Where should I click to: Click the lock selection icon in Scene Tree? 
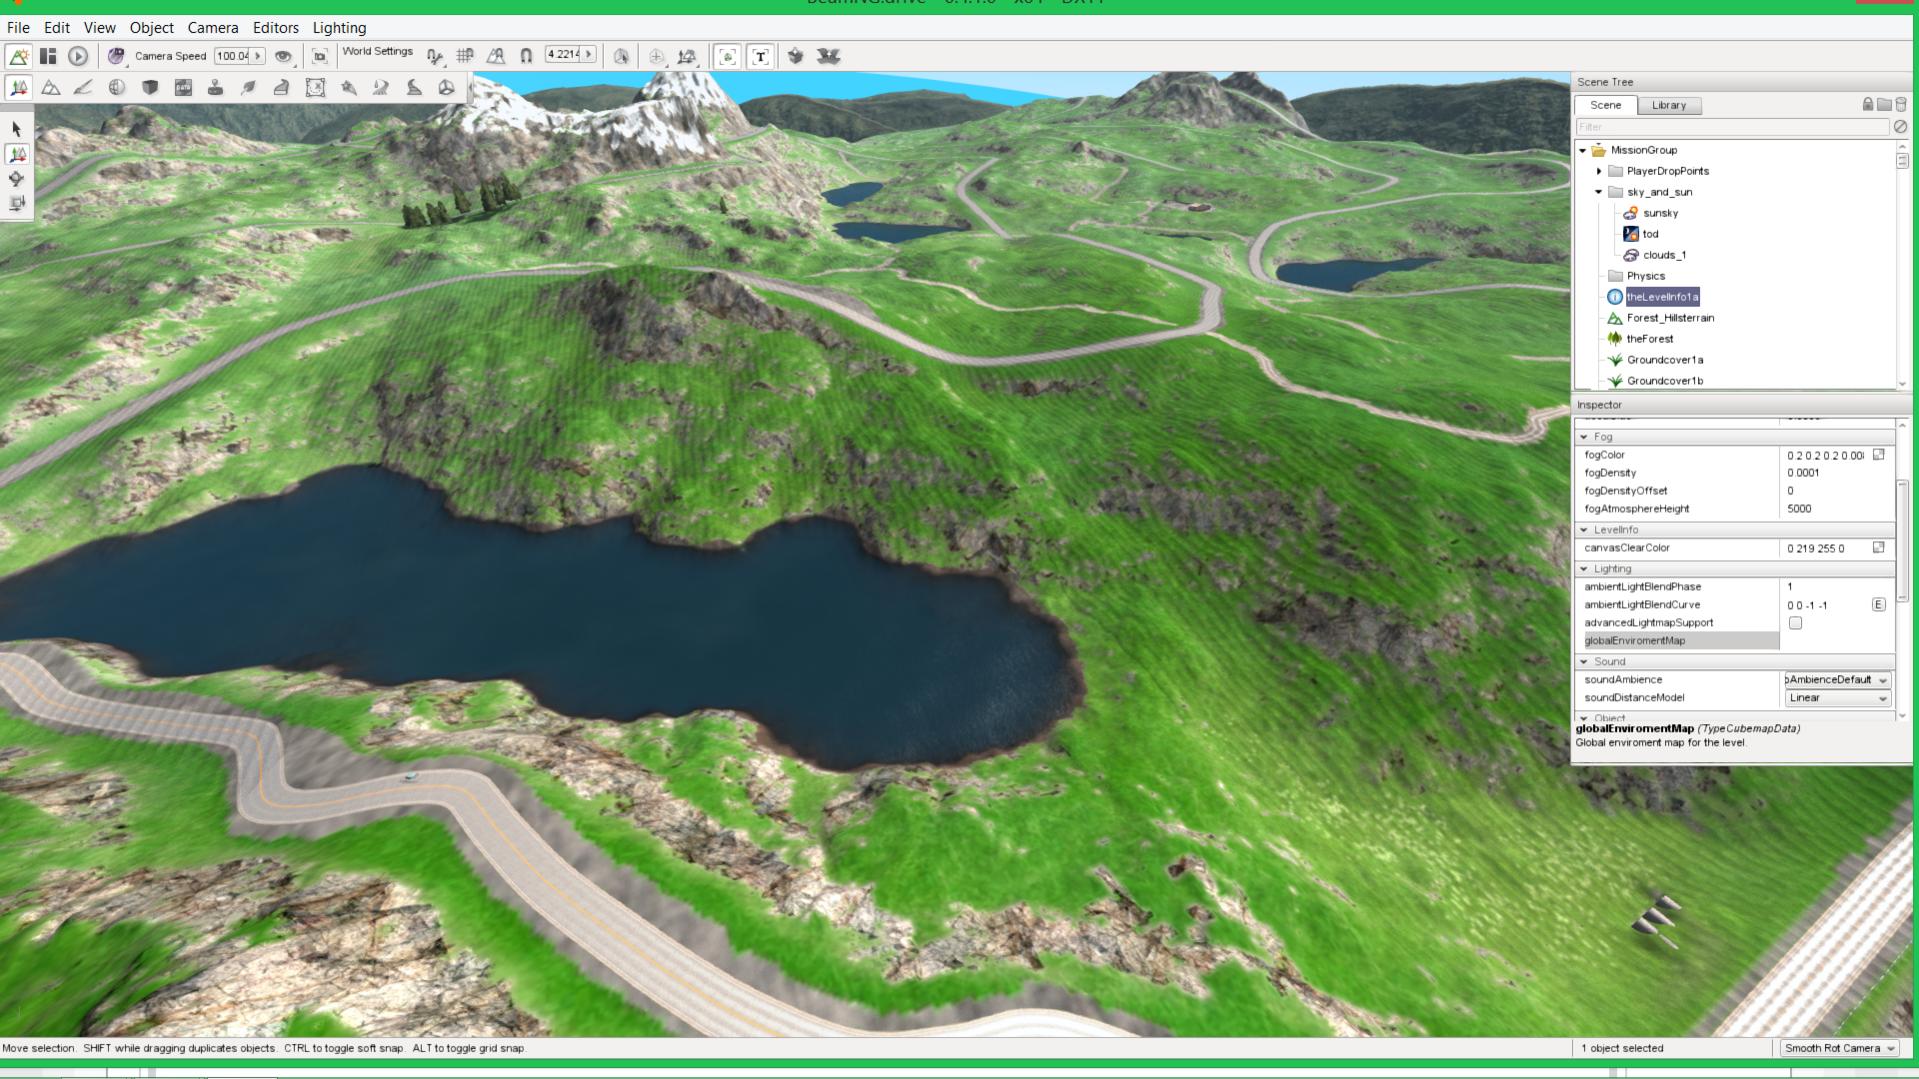pyautogui.click(x=1867, y=104)
